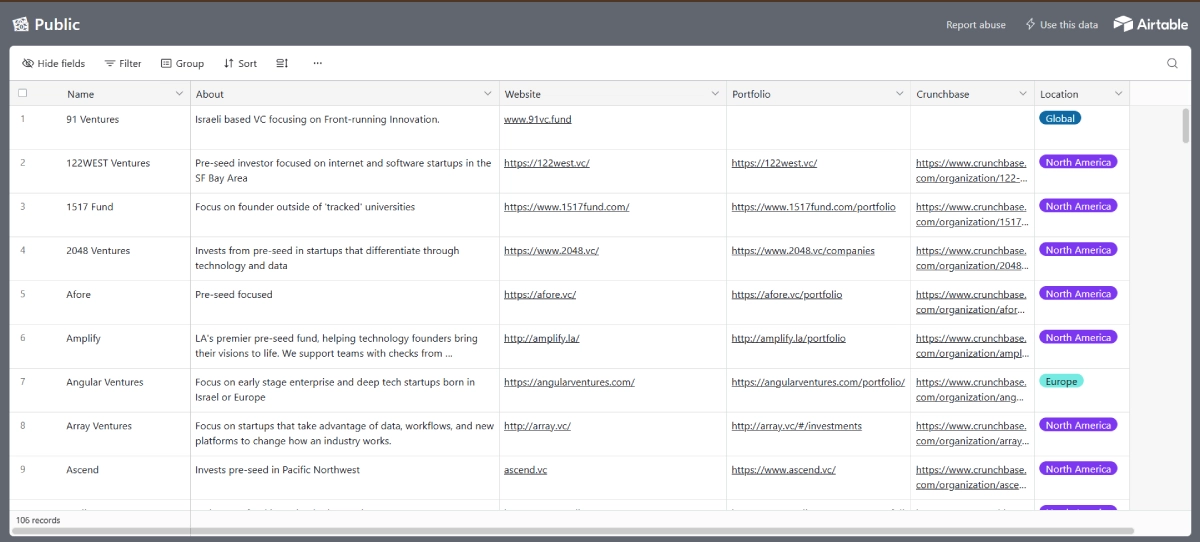Expand the Crunchbase column dropdown arrow
1200x542 pixels.
coord(1023,94)
